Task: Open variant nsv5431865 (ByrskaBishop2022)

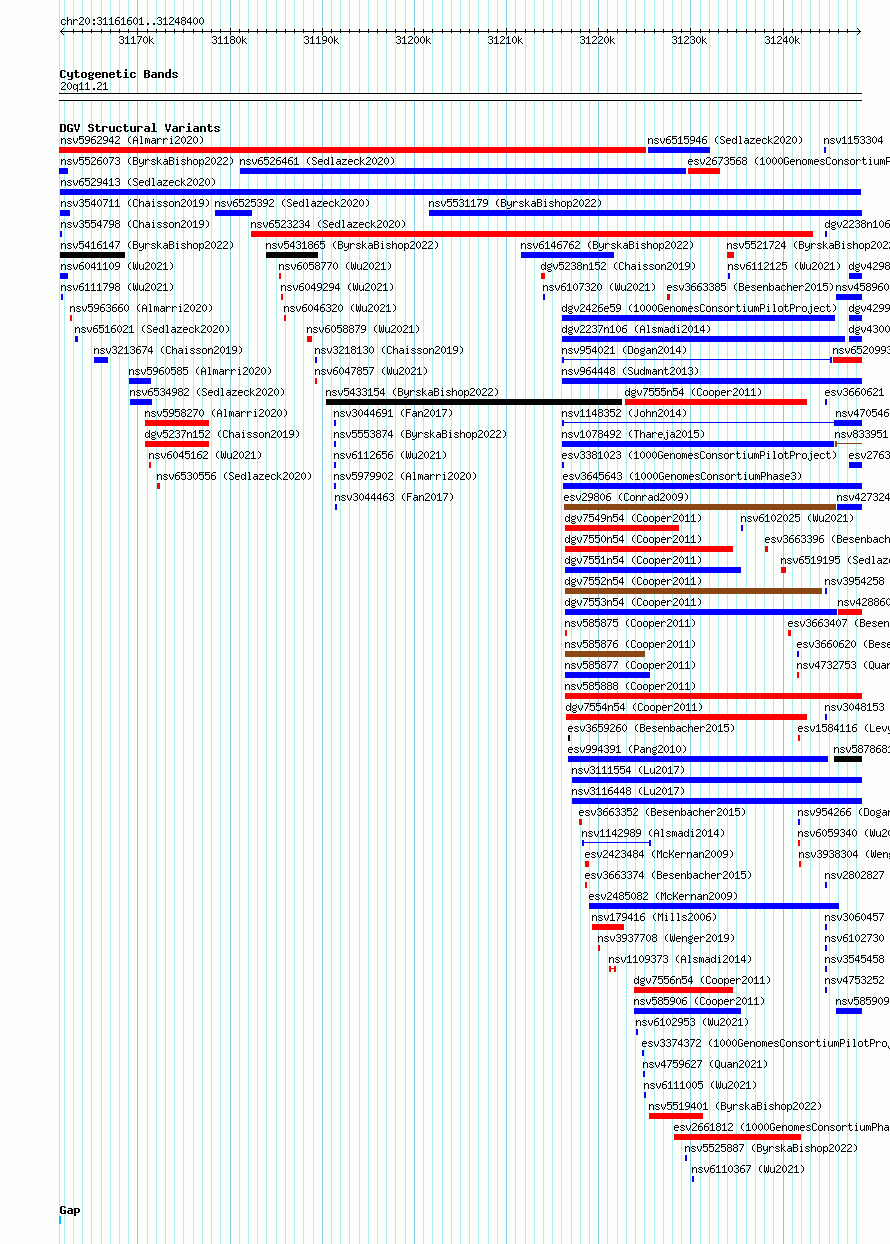Action: [352, 246]
